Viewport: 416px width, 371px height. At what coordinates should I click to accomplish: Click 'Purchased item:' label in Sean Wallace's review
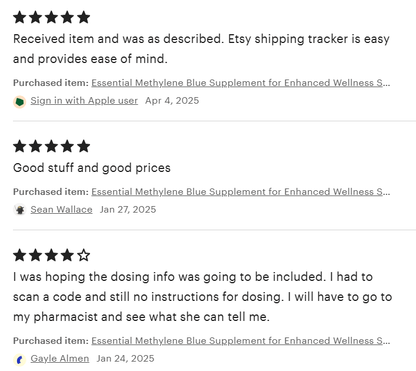51,192
